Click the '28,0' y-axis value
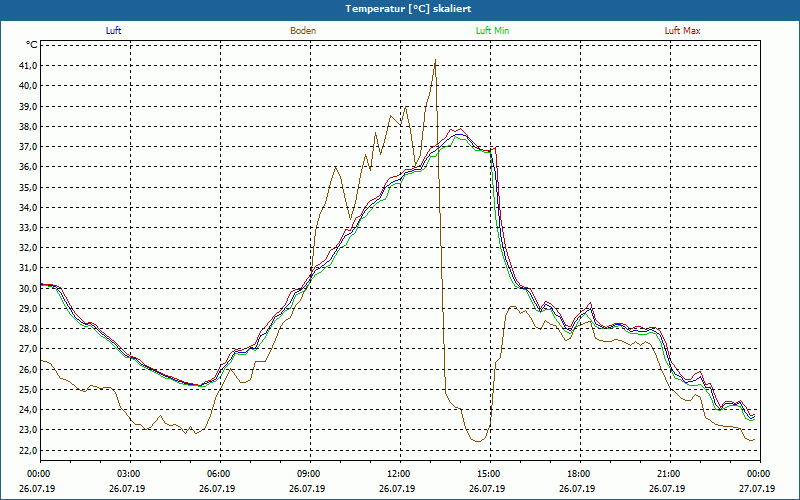Viewport: 800px width, 500px height. coord(29,329)
